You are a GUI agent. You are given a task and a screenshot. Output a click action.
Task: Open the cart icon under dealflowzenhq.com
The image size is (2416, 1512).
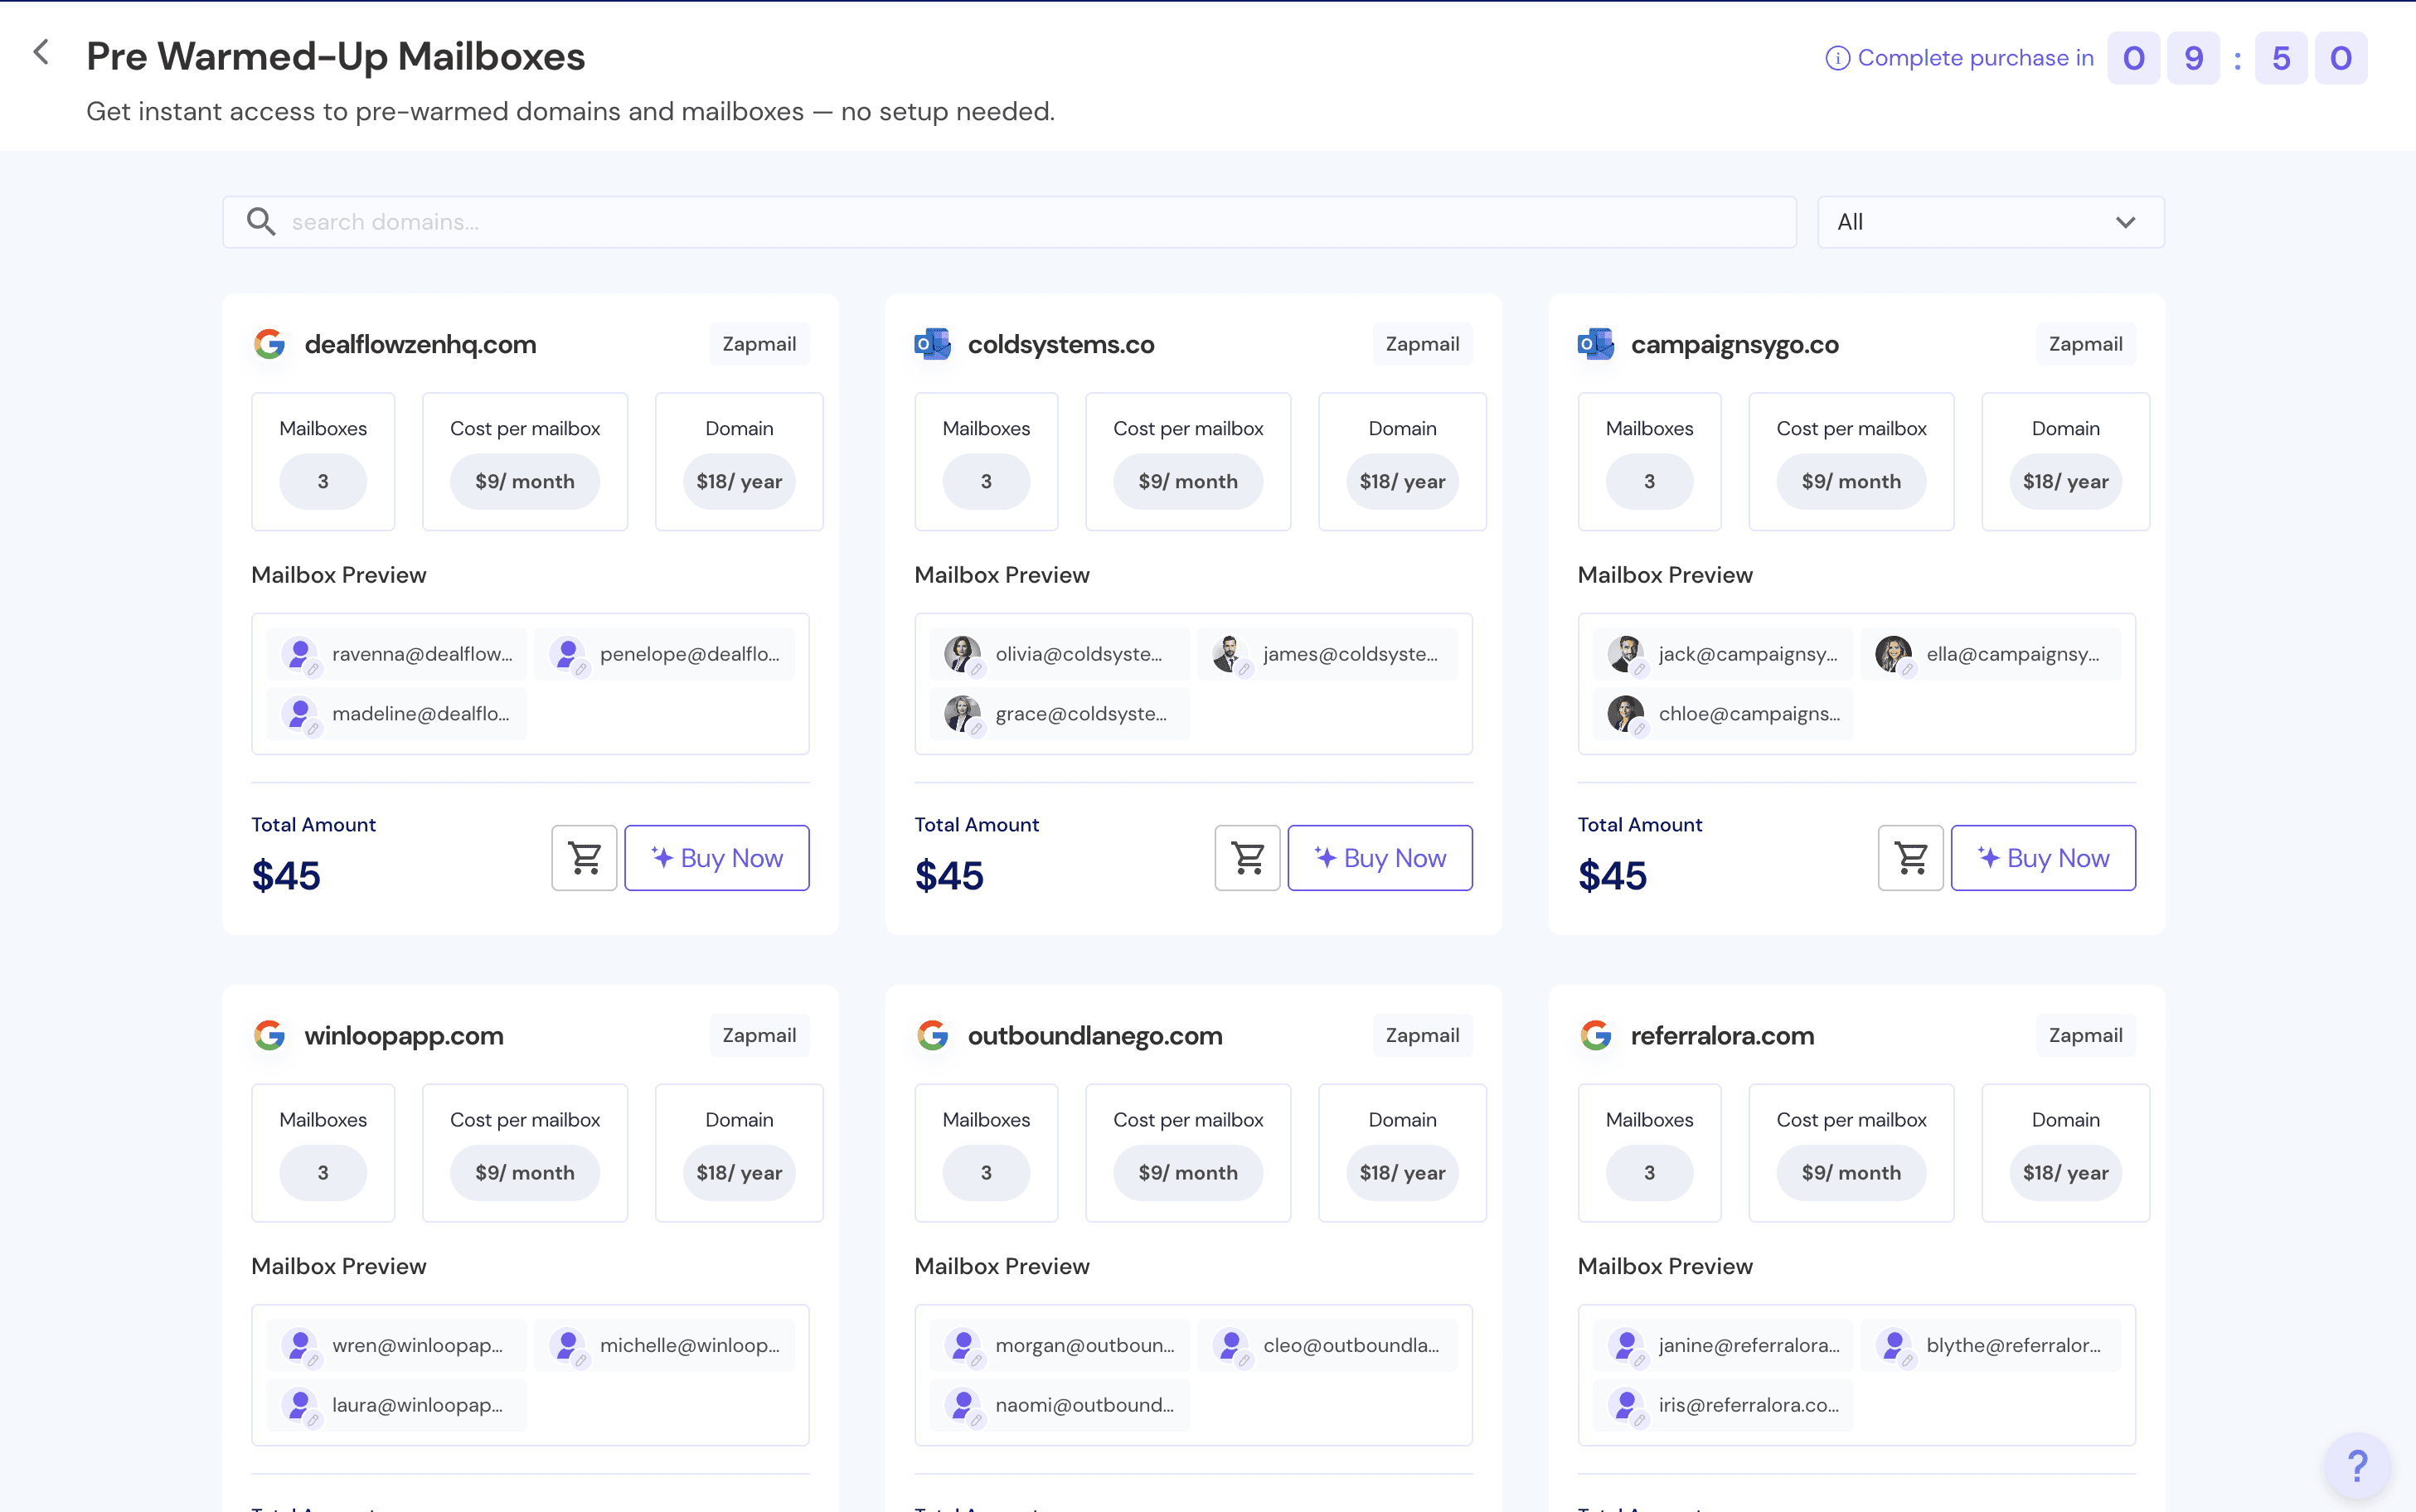[x=584, y=857]
